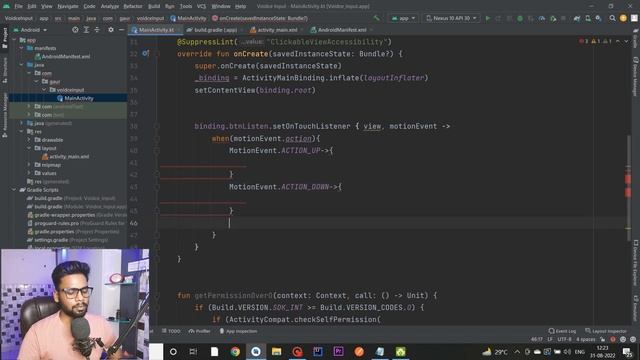
Task: Open the Project tool window tab
Action: 4,38
